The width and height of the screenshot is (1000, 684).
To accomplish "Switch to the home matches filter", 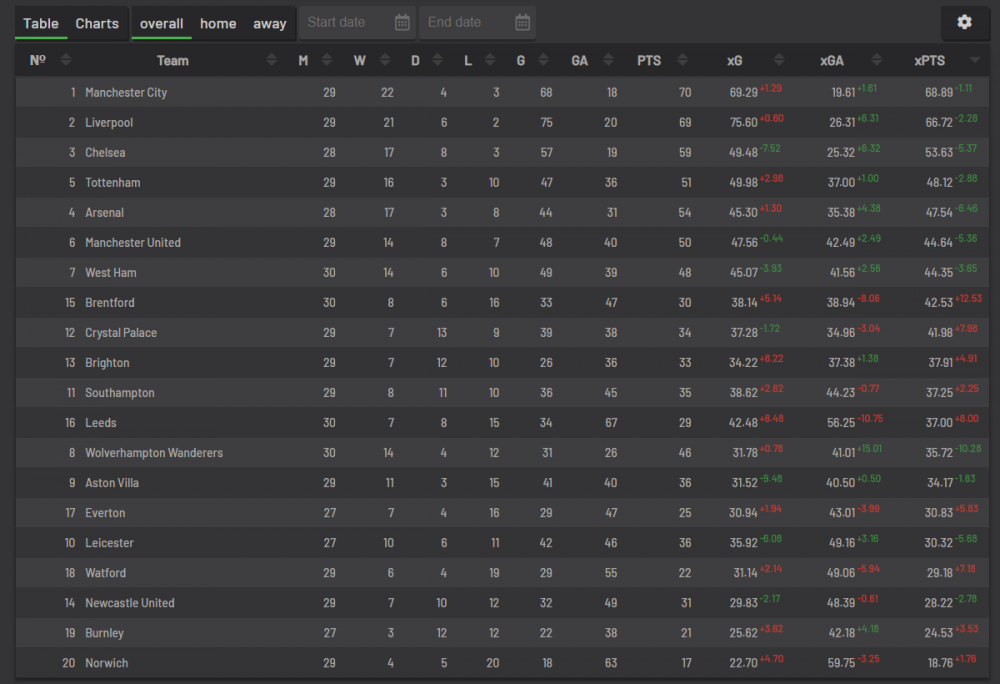I will tap(218, 23).
